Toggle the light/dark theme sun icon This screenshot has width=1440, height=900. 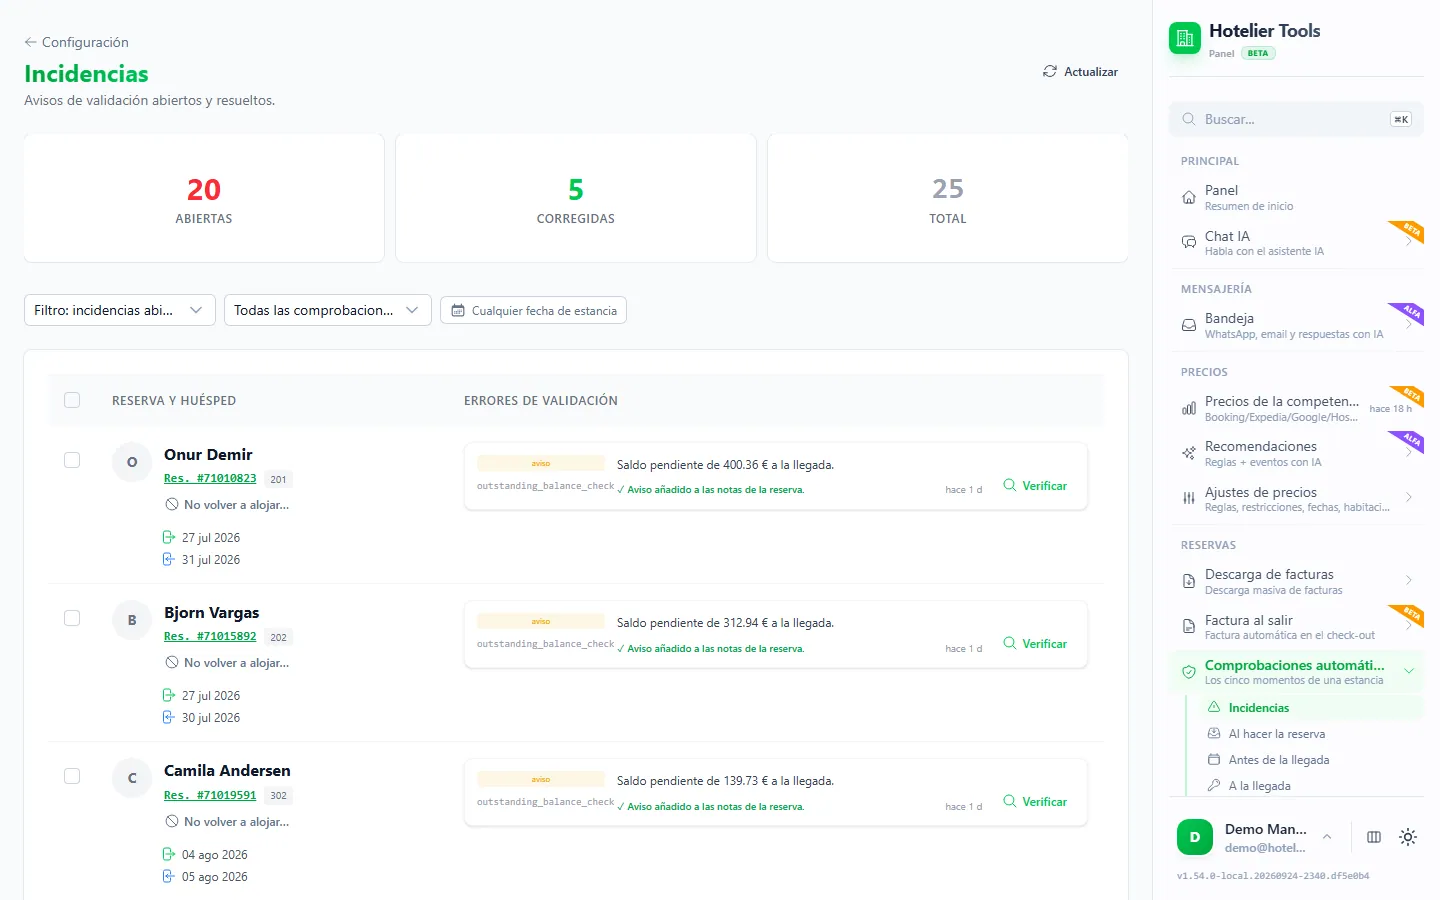tap(1408, 837)
